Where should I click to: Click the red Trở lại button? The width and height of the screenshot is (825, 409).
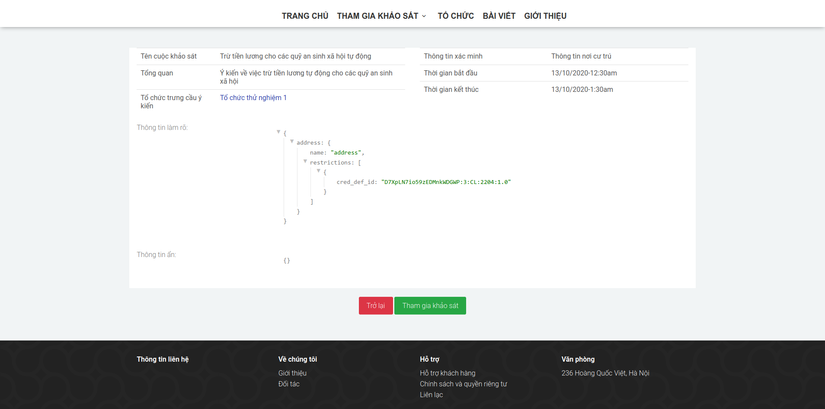point(376,306)
